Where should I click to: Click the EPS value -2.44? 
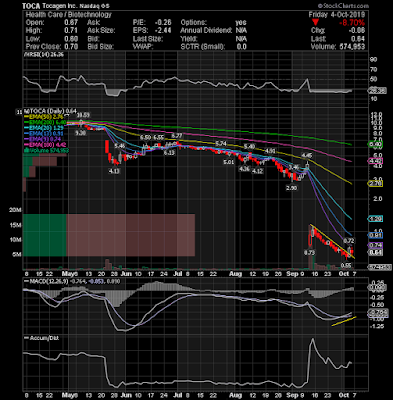(x=163, y=31)
